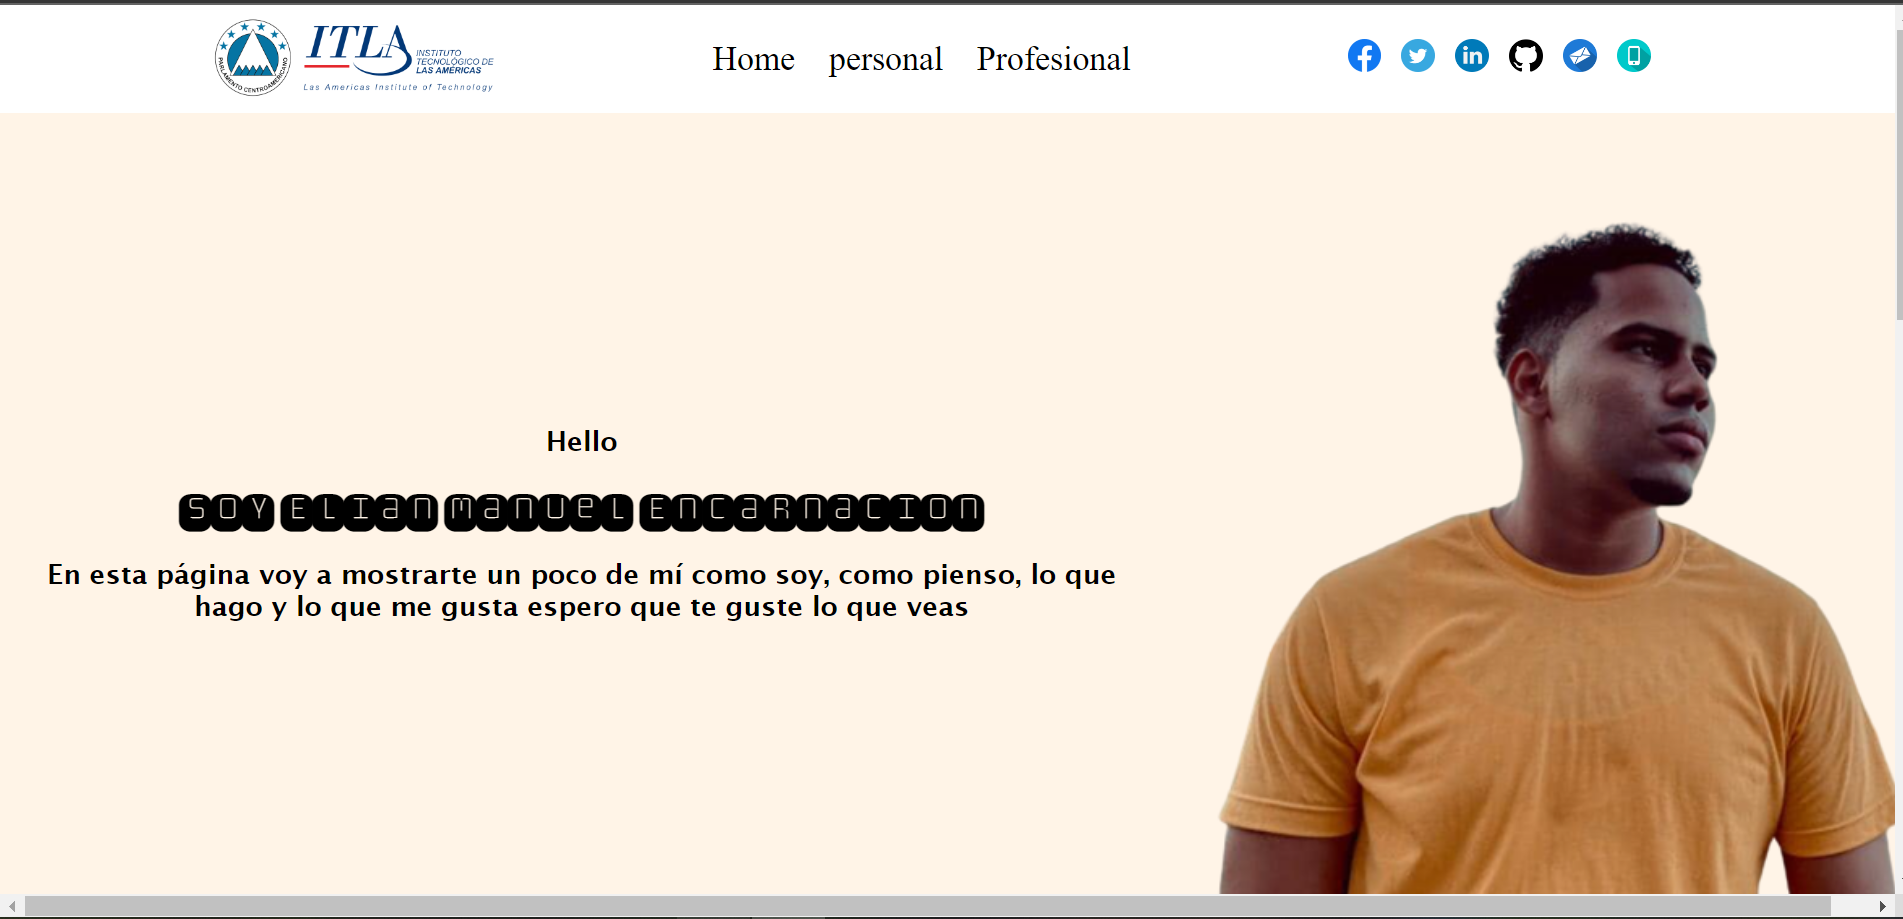Open the Twitter social icon
The height and width of the screenshot is (919, 1903).
pos(1418,56)
